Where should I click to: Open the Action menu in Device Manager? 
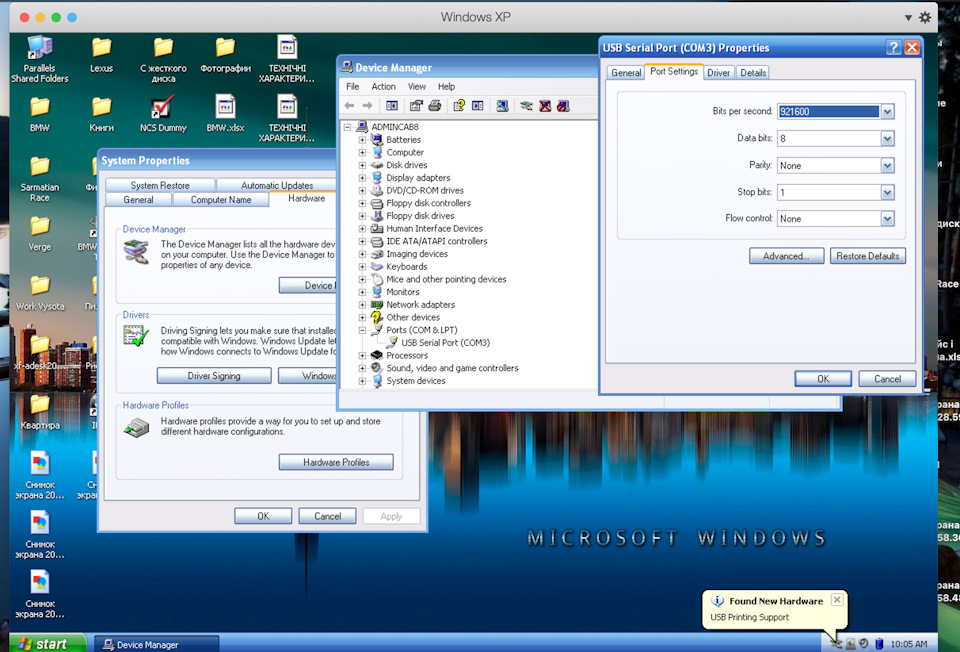383,86
